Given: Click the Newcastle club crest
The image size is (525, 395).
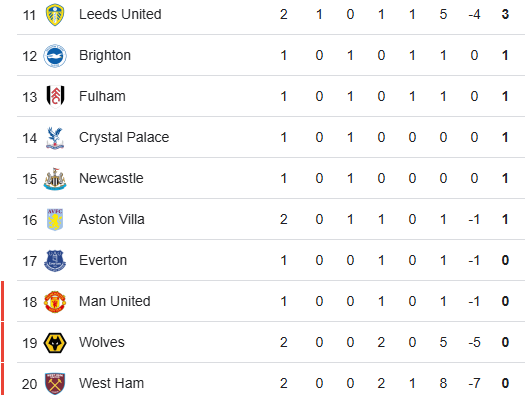Looking at the screenshot, I should (x=55, y=179).
